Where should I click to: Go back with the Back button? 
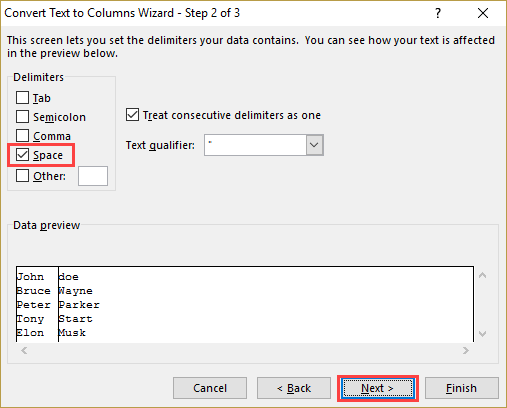point(294,388)
